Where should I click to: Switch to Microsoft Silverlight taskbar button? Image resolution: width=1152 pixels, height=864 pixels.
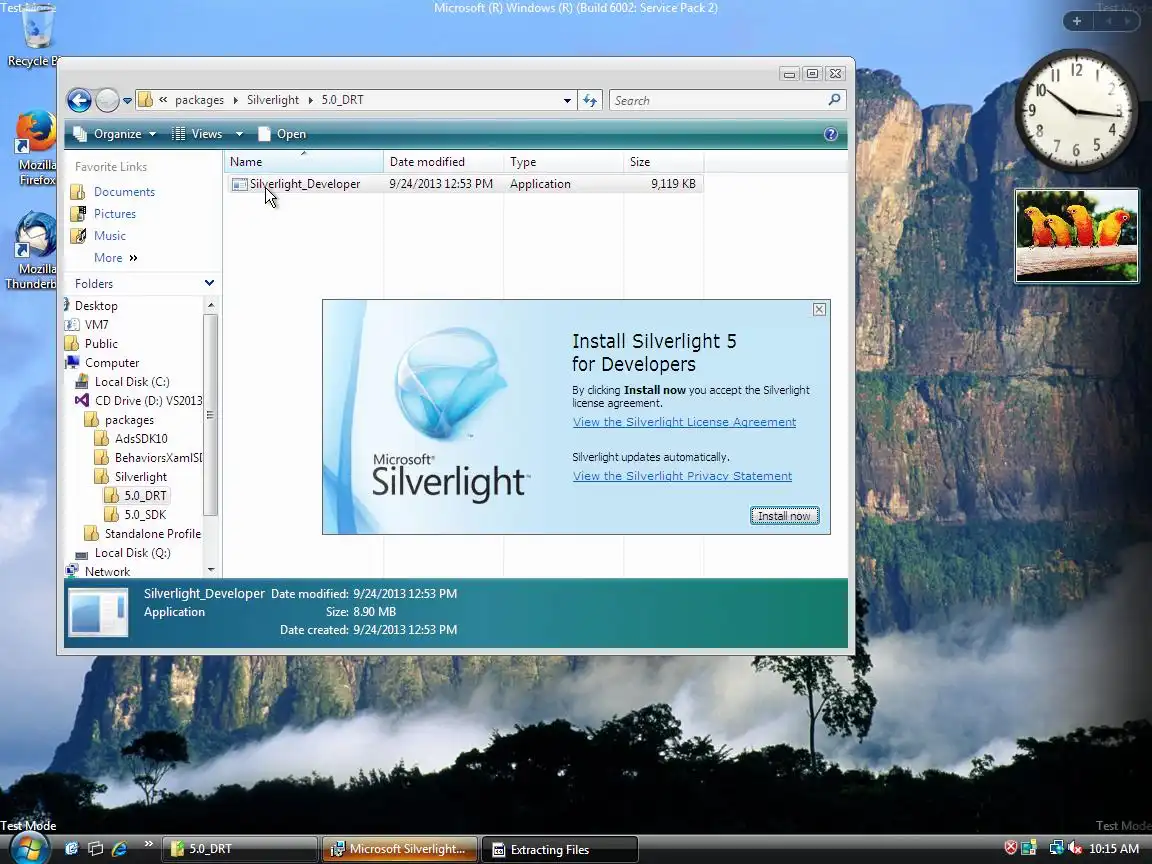[x=399, y=849]
